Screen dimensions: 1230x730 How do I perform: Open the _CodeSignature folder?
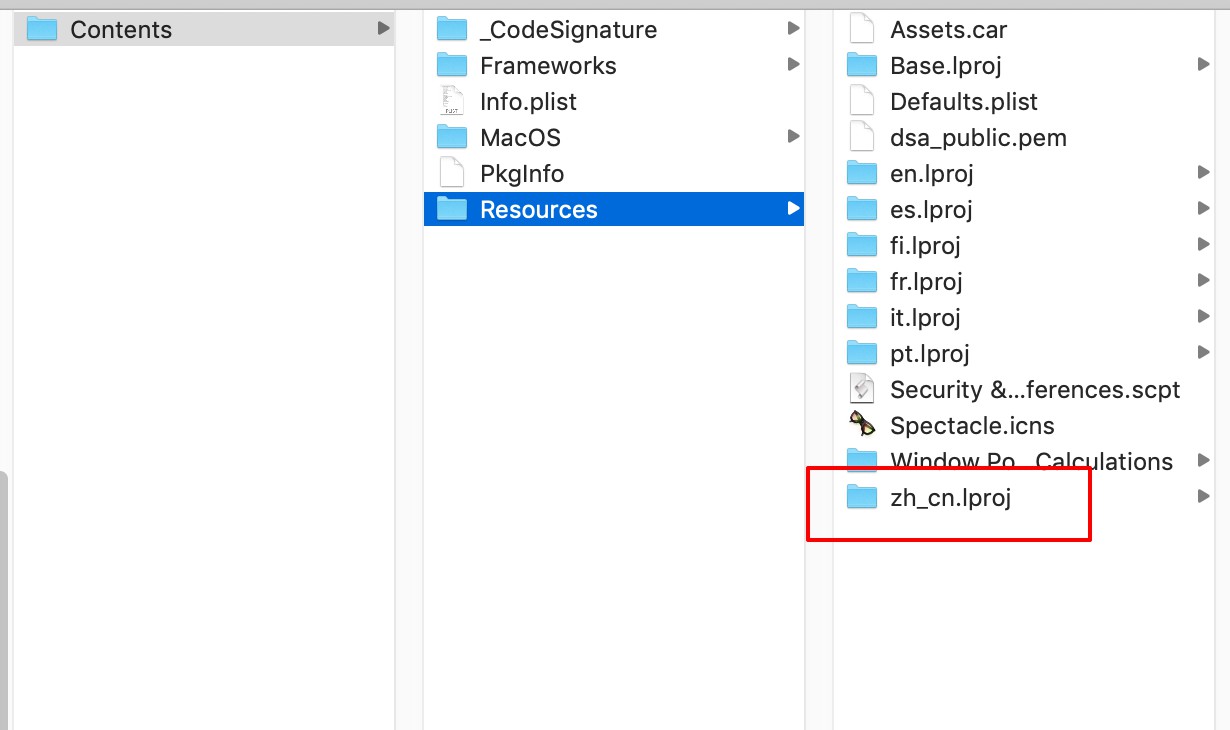(x=568, y=29)
